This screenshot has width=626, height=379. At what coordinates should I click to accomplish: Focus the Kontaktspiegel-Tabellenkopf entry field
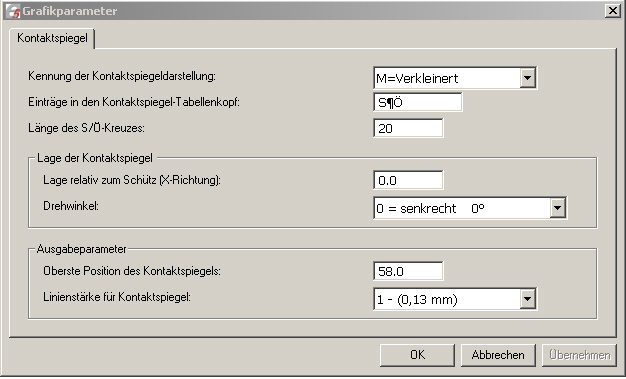[x=418, y=102]
